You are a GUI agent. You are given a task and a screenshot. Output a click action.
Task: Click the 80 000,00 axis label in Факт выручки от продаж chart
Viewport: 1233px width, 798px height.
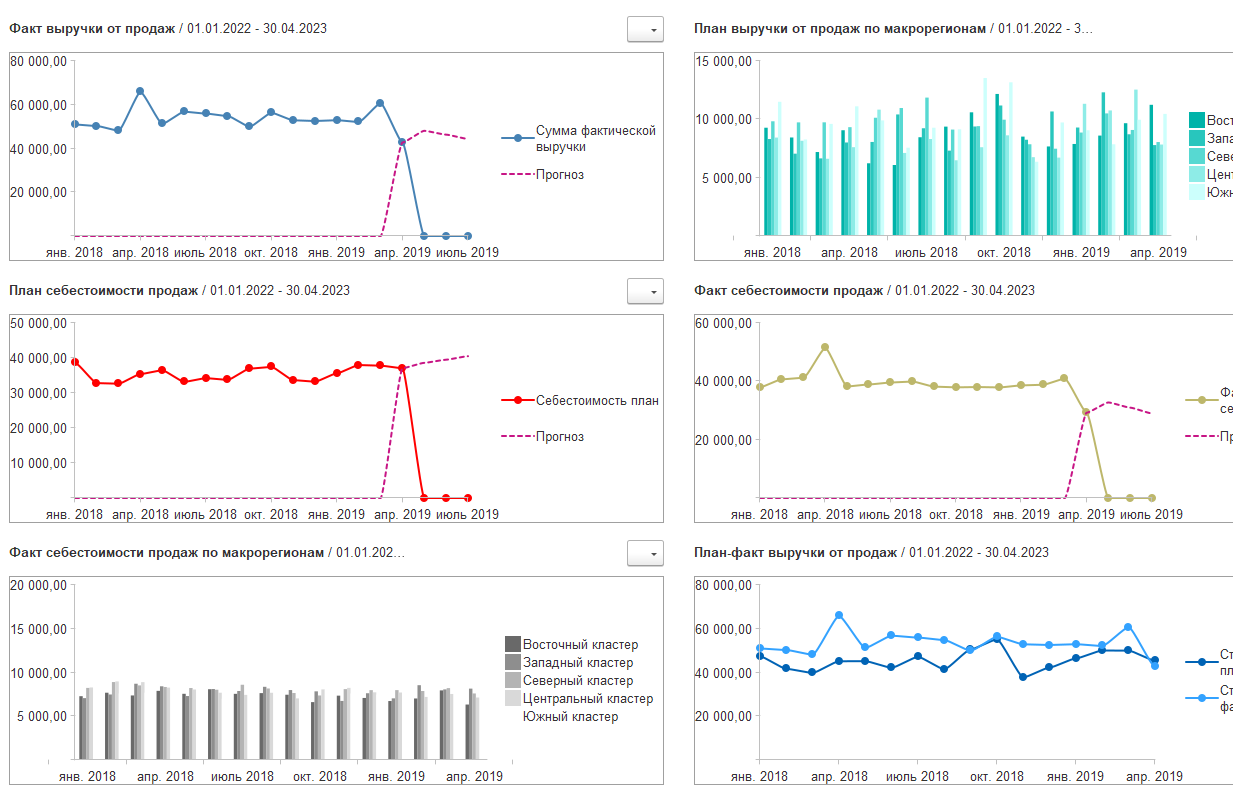pyautogui.click(x=39, y=61)
